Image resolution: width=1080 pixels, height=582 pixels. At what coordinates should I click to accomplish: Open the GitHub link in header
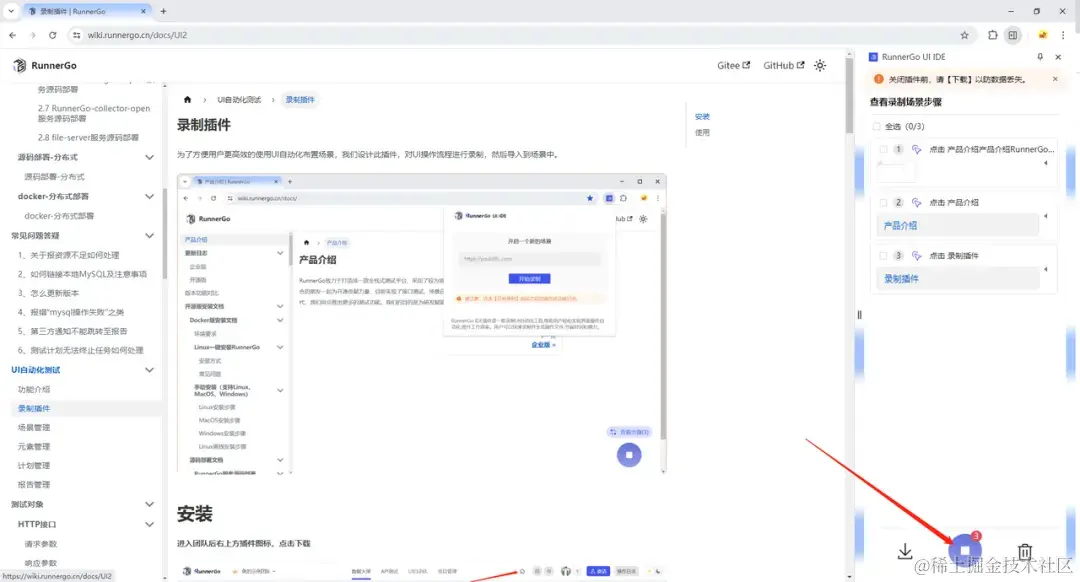pos(784,65)
